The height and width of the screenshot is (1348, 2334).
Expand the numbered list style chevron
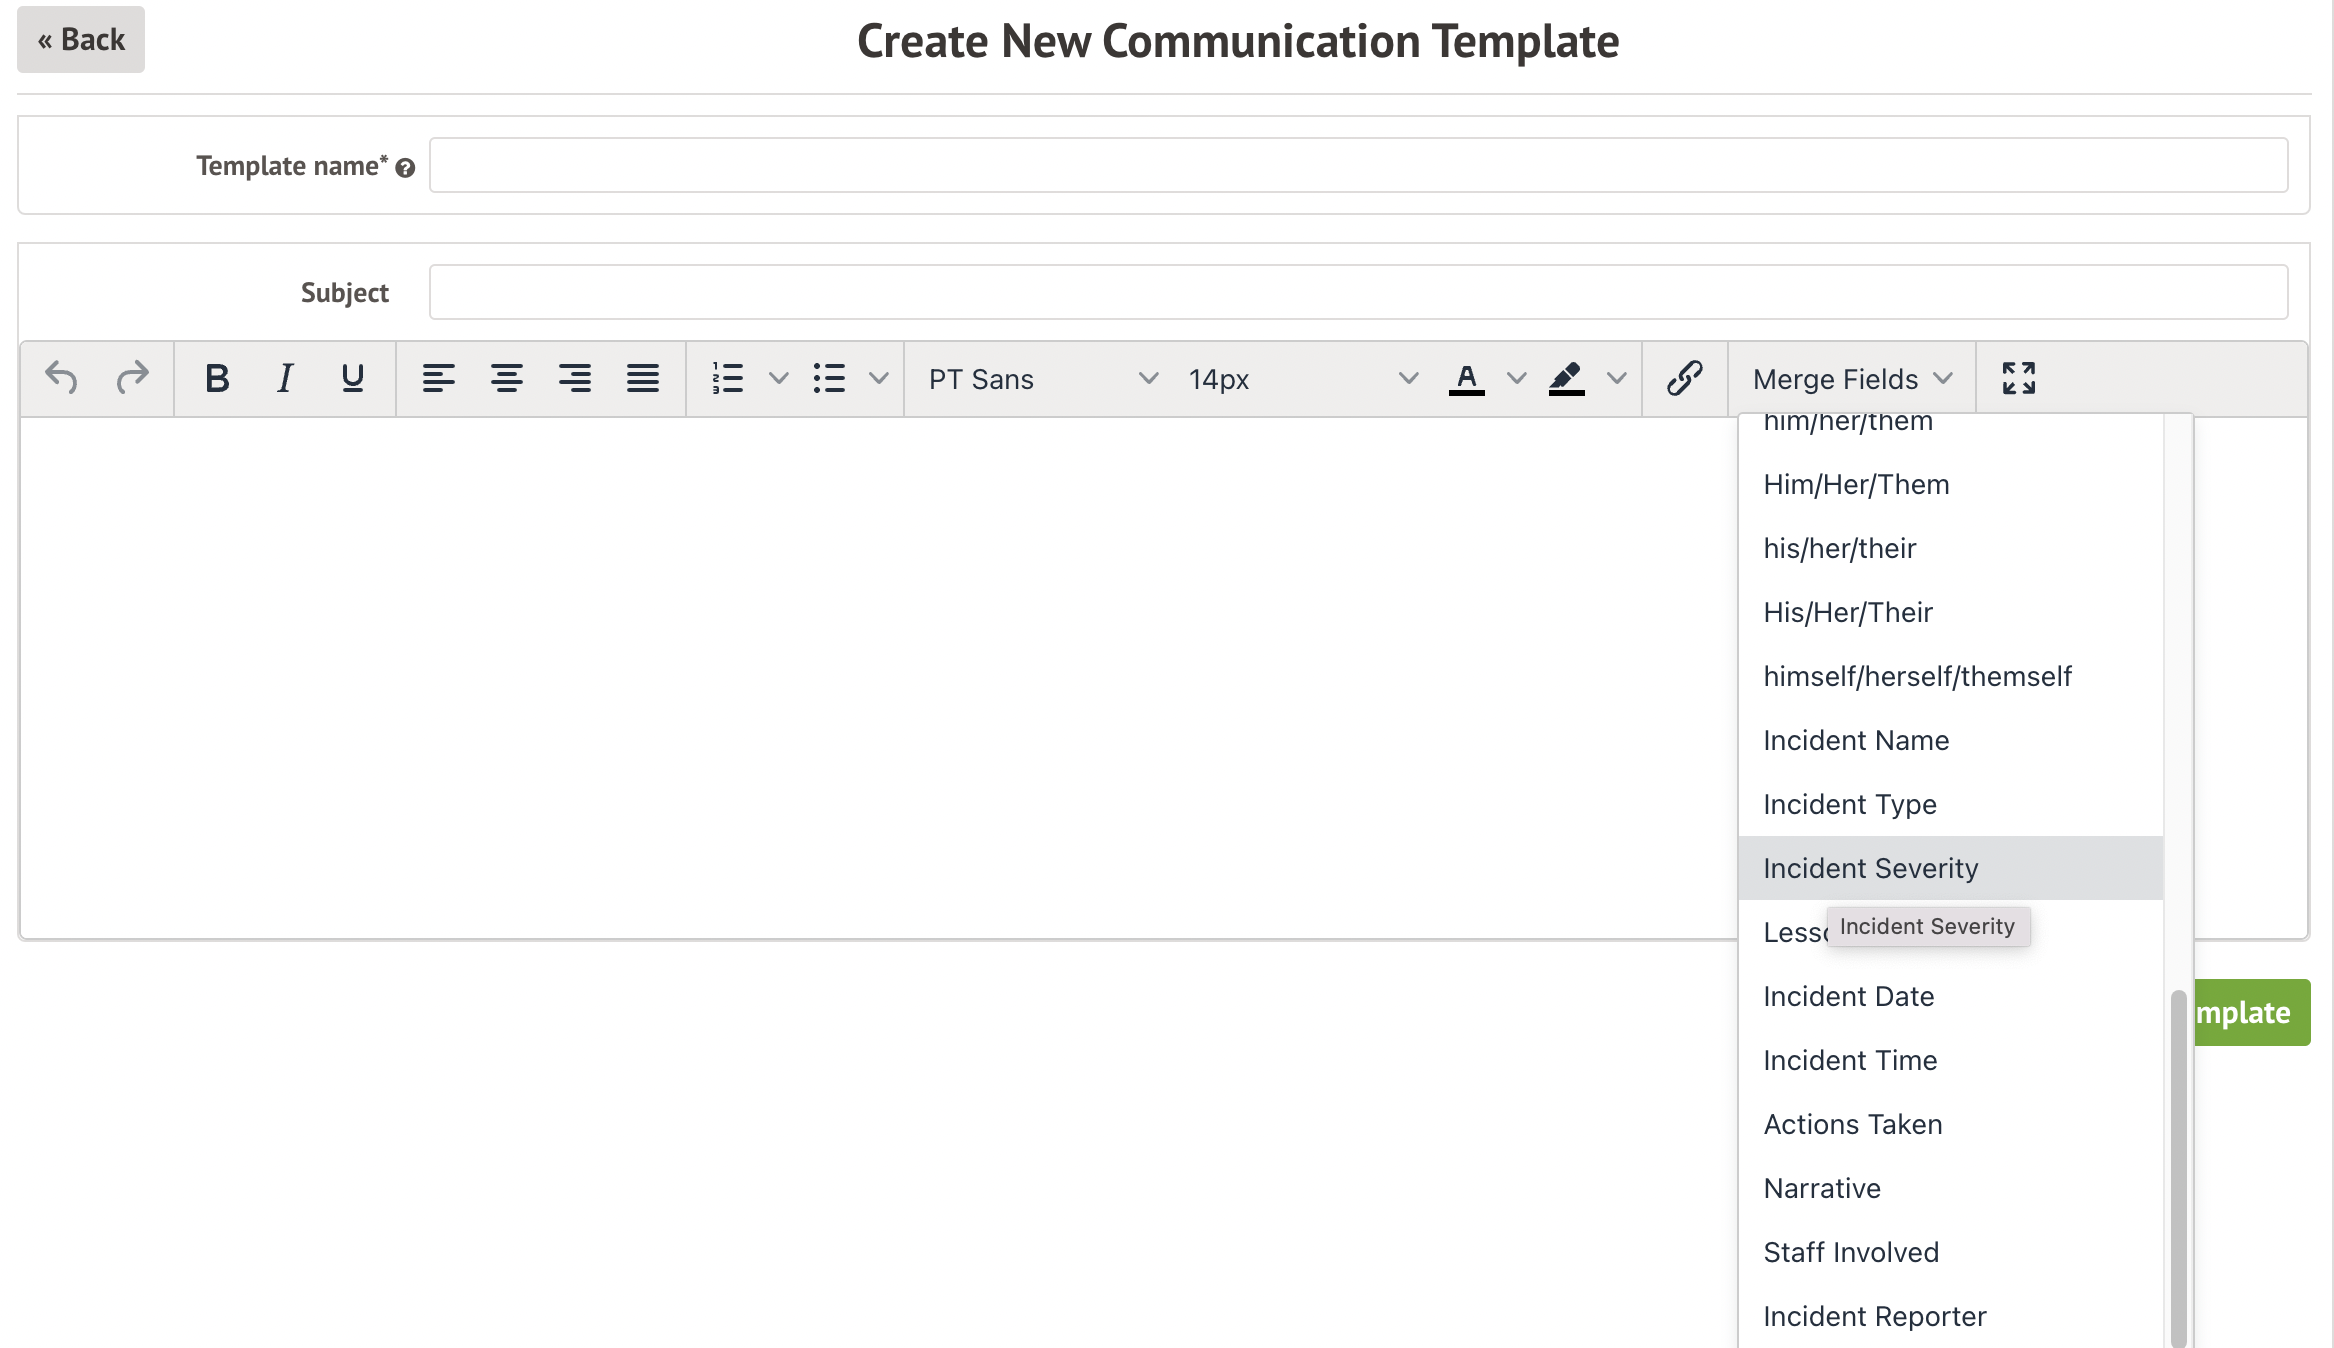coord(778,378)
